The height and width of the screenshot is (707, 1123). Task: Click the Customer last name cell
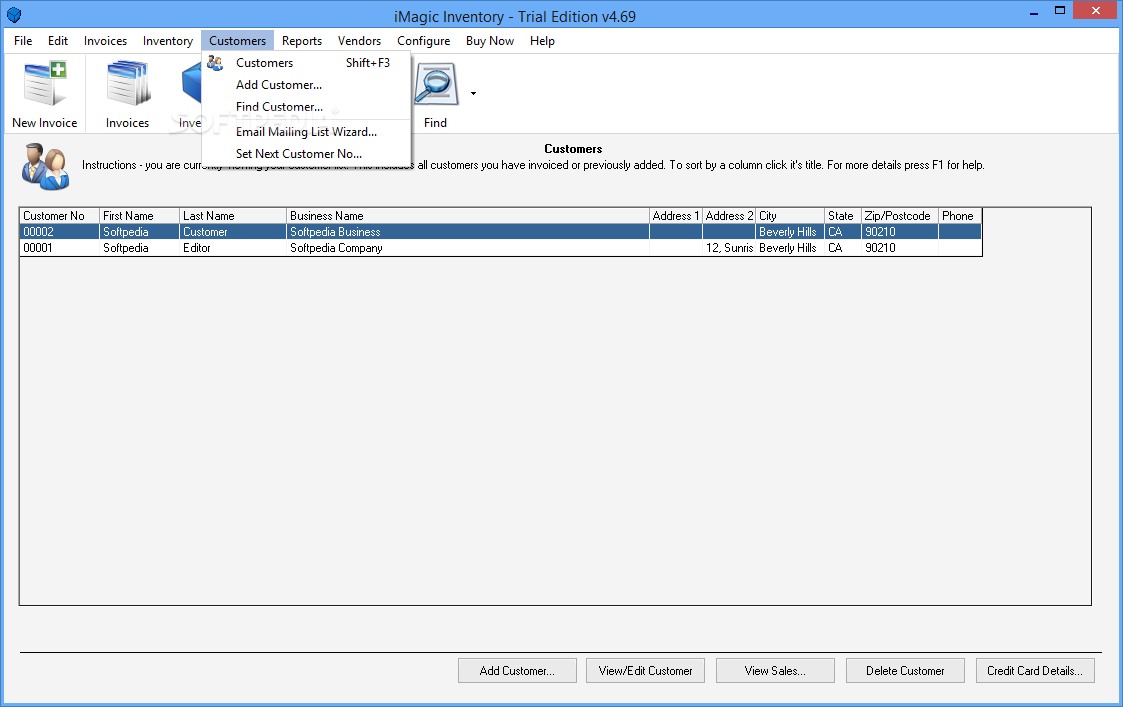[x=233, y=232]
